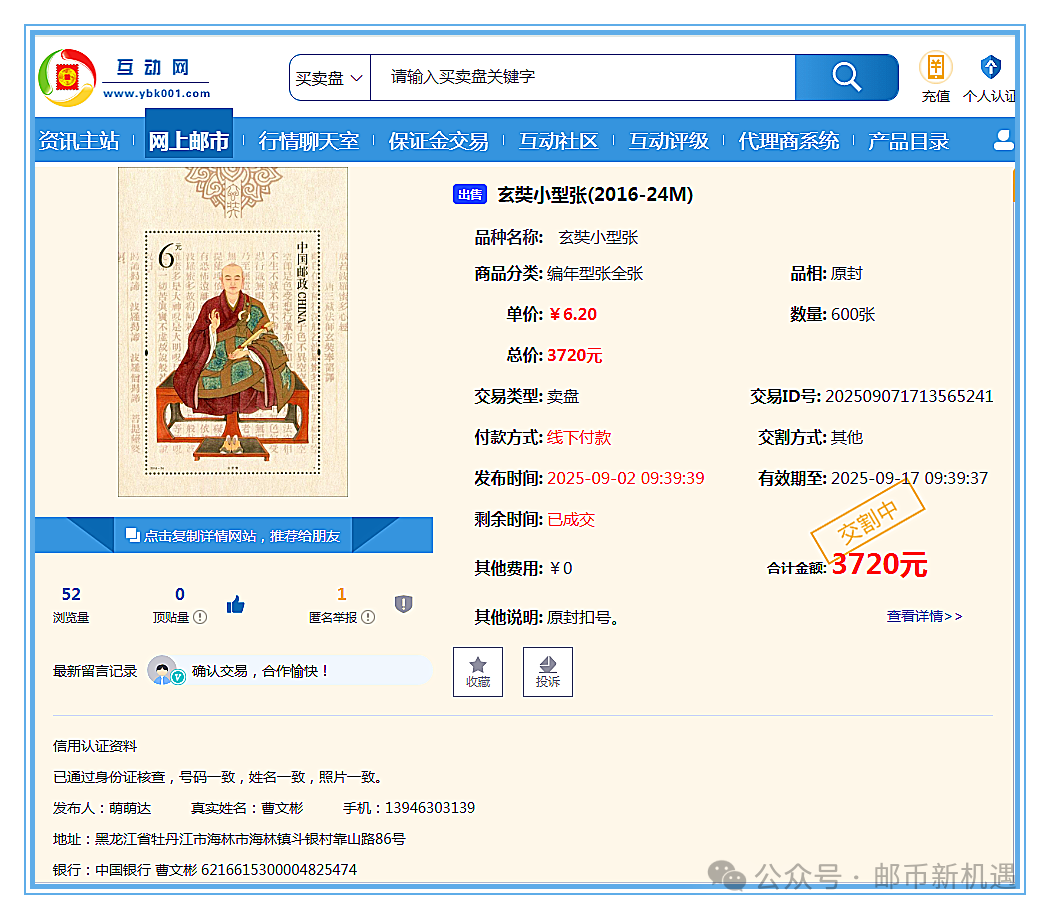Open the 资讯主站 nav item
The image size is (1050, 919).
[x=79, y=141]
